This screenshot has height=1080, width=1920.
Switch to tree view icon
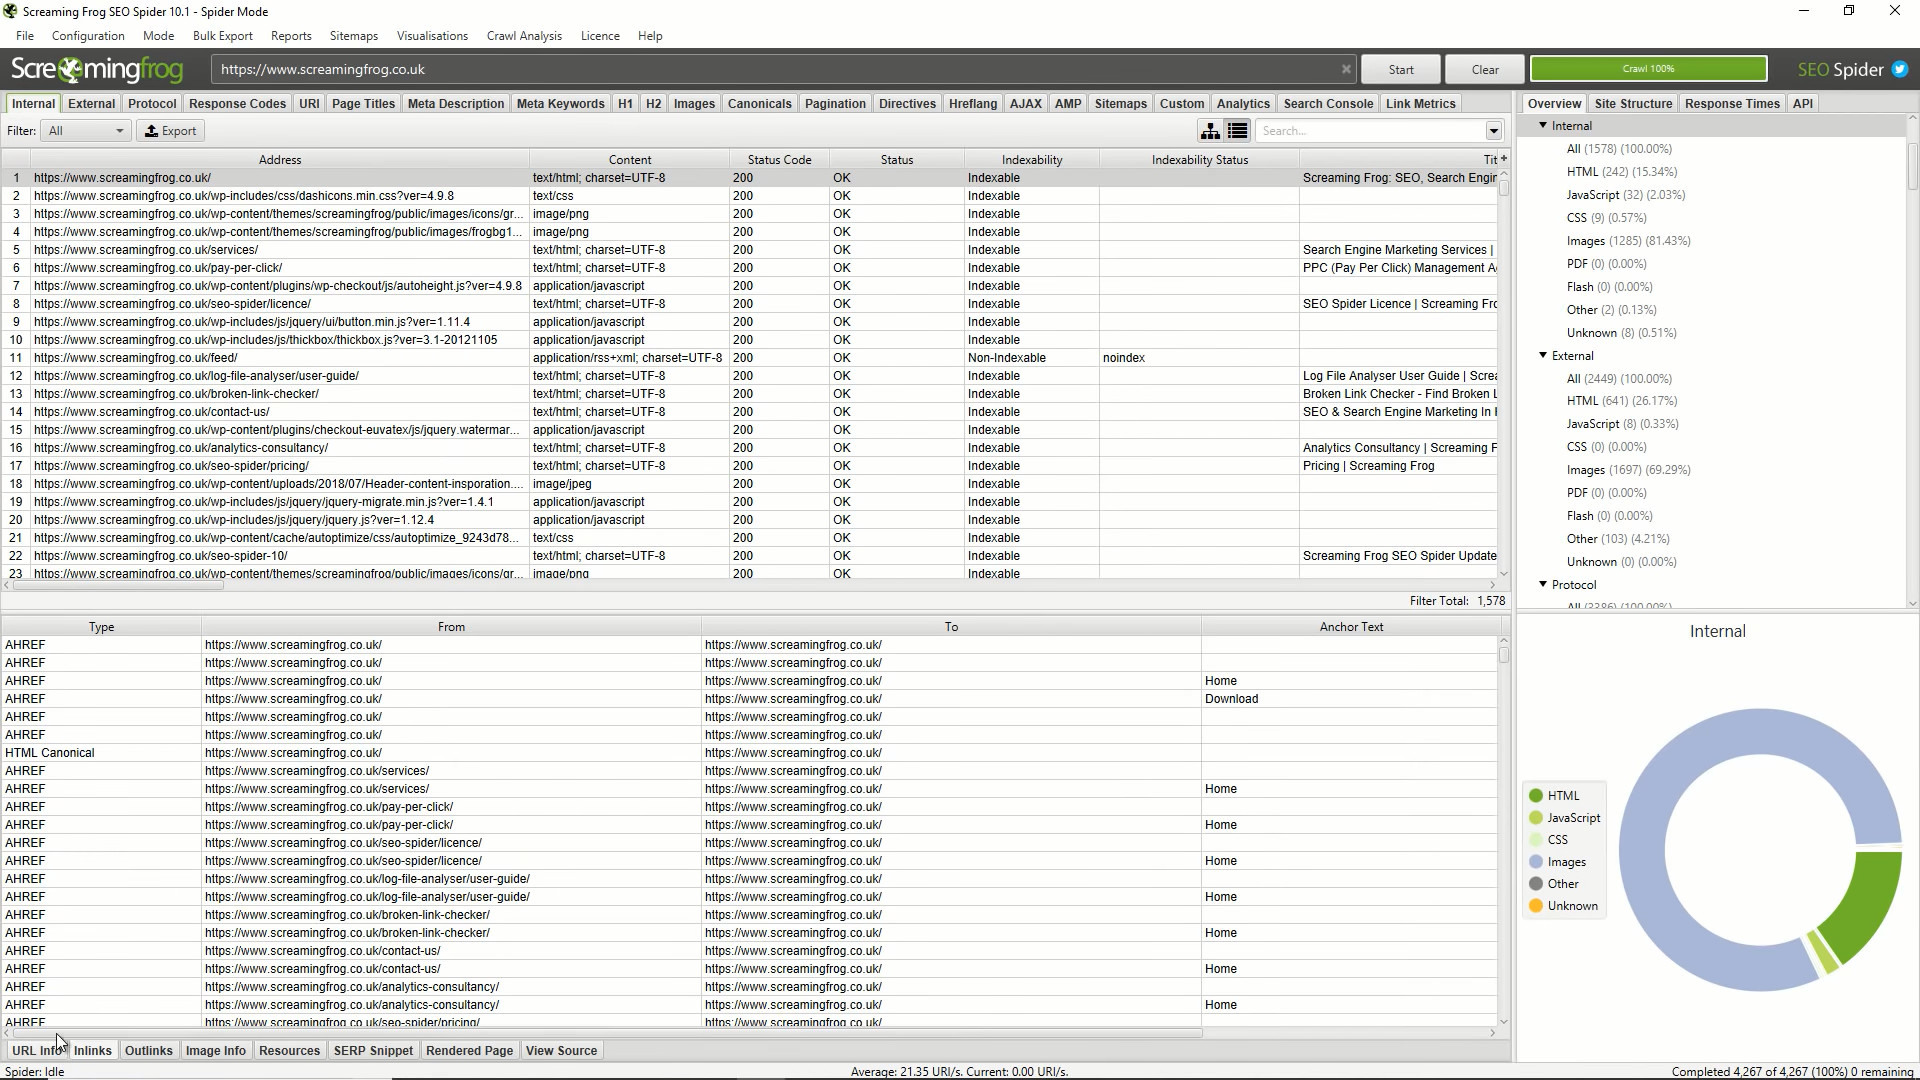1210,131
